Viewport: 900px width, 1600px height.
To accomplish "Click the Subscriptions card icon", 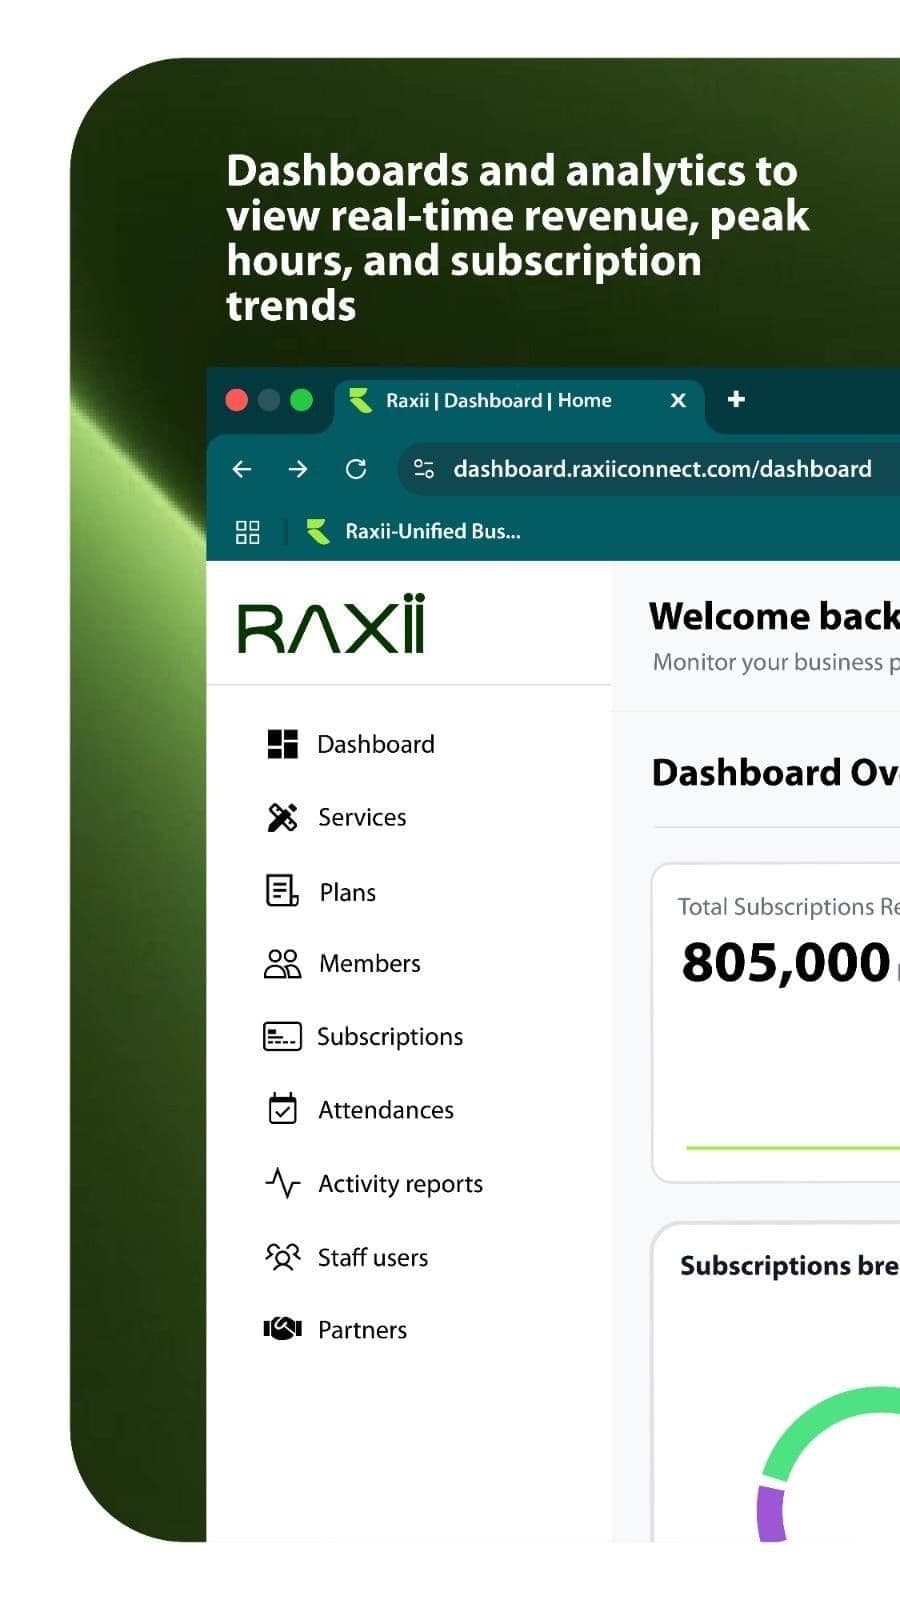I will [x=282, y=1037].
